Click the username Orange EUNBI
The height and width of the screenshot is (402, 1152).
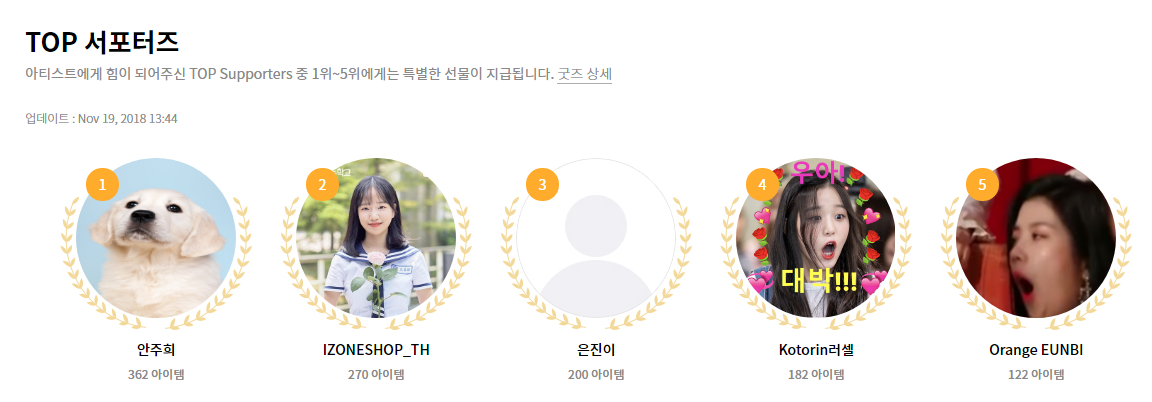point(1036,351)
